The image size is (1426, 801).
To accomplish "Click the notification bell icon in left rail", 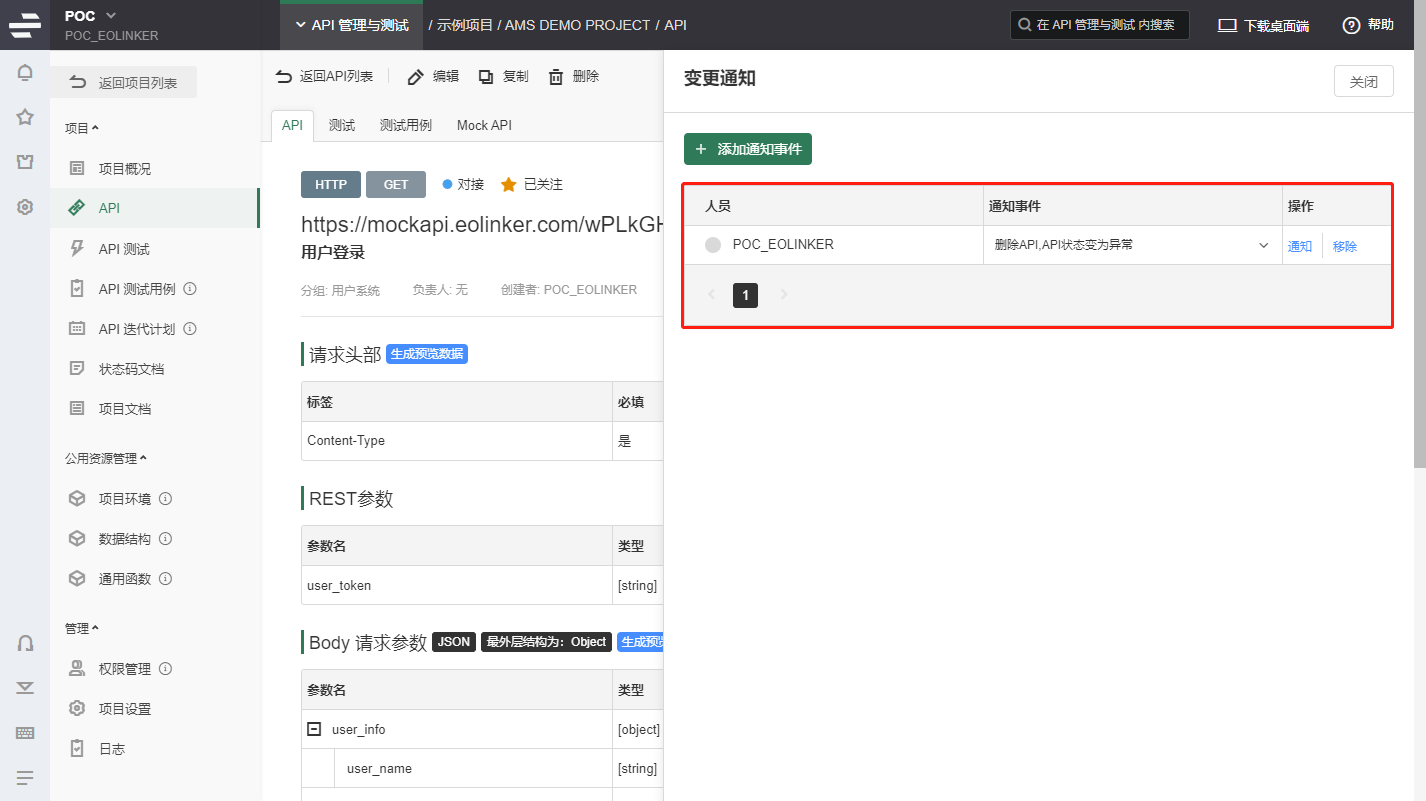I will pos(25,72).
